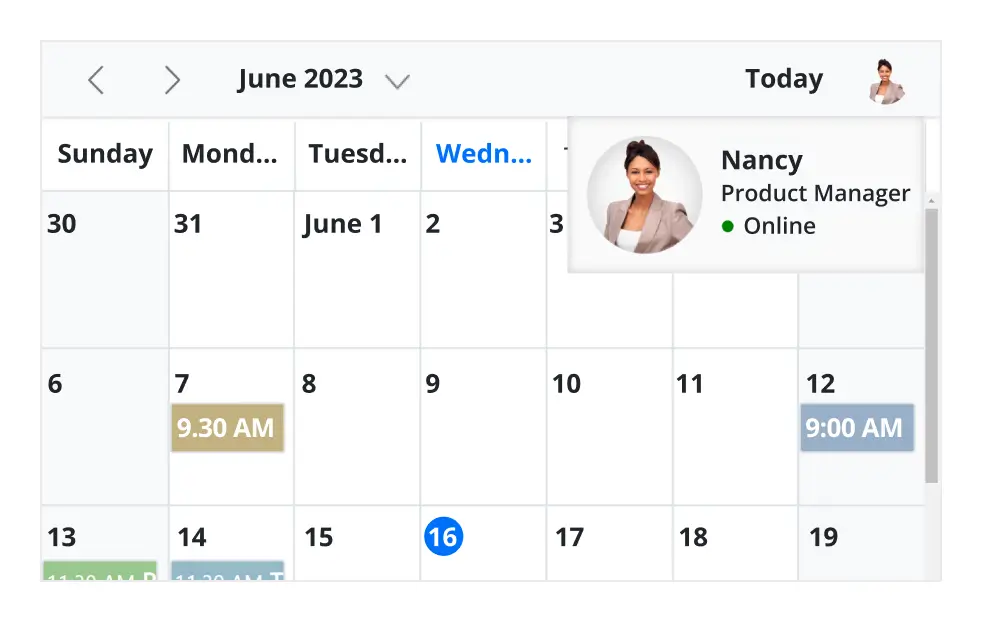Screen dimensions: 982x622
Task: Open the 9:00 AM event on June 12
Action: (857, 427)
